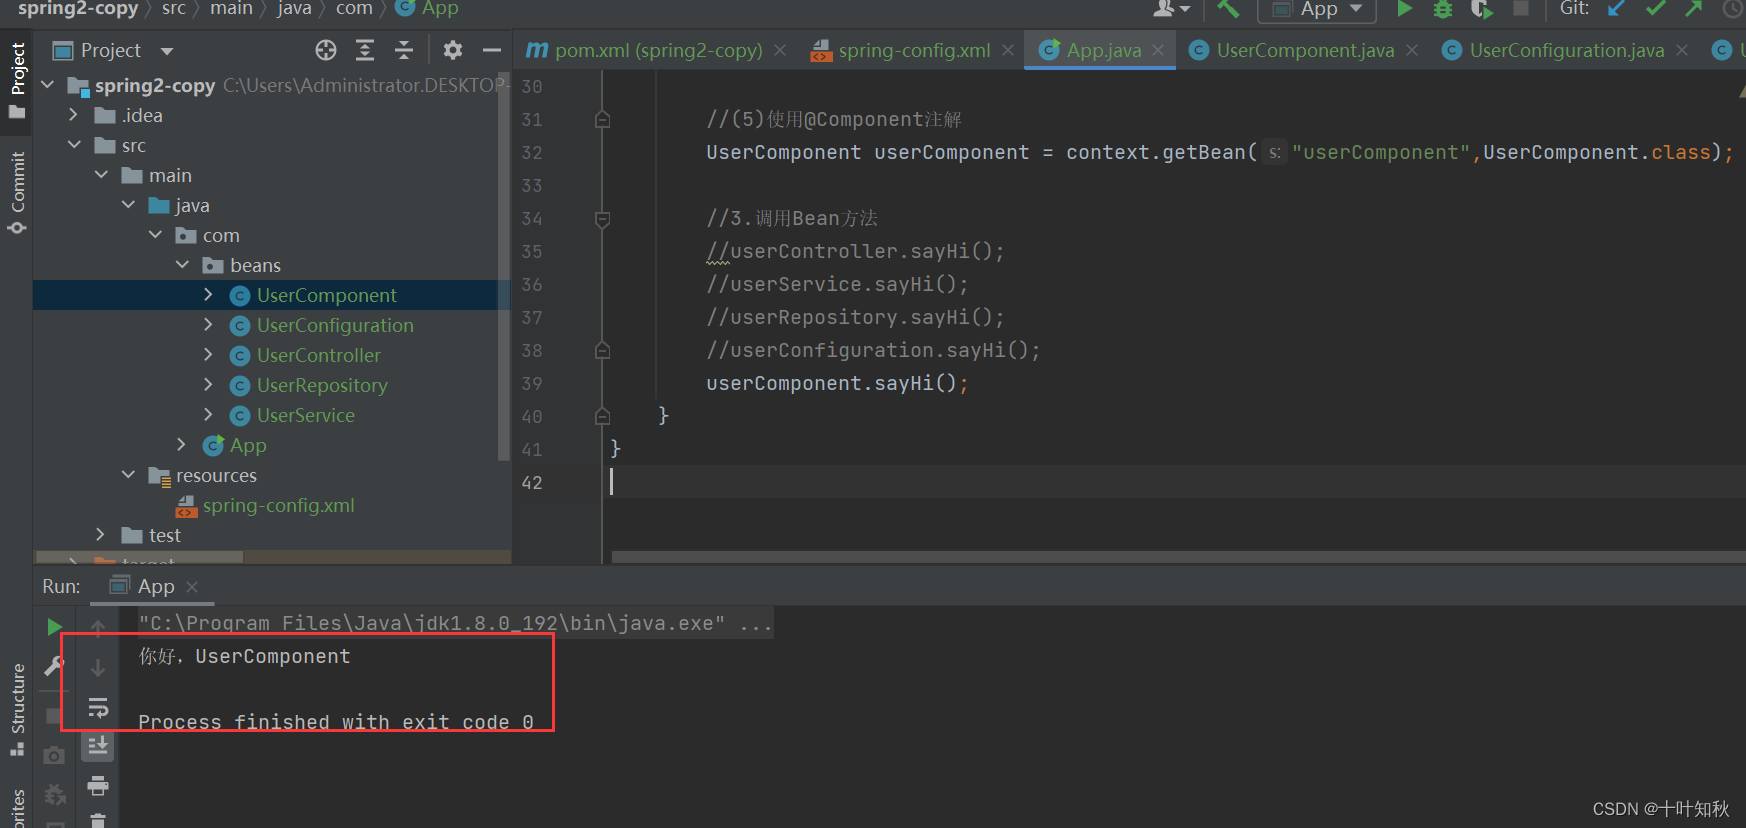The width and height of the screenshot is (1746, 828).
Task: Run App with the top green arrow
Action: [x=1404, y=9]
